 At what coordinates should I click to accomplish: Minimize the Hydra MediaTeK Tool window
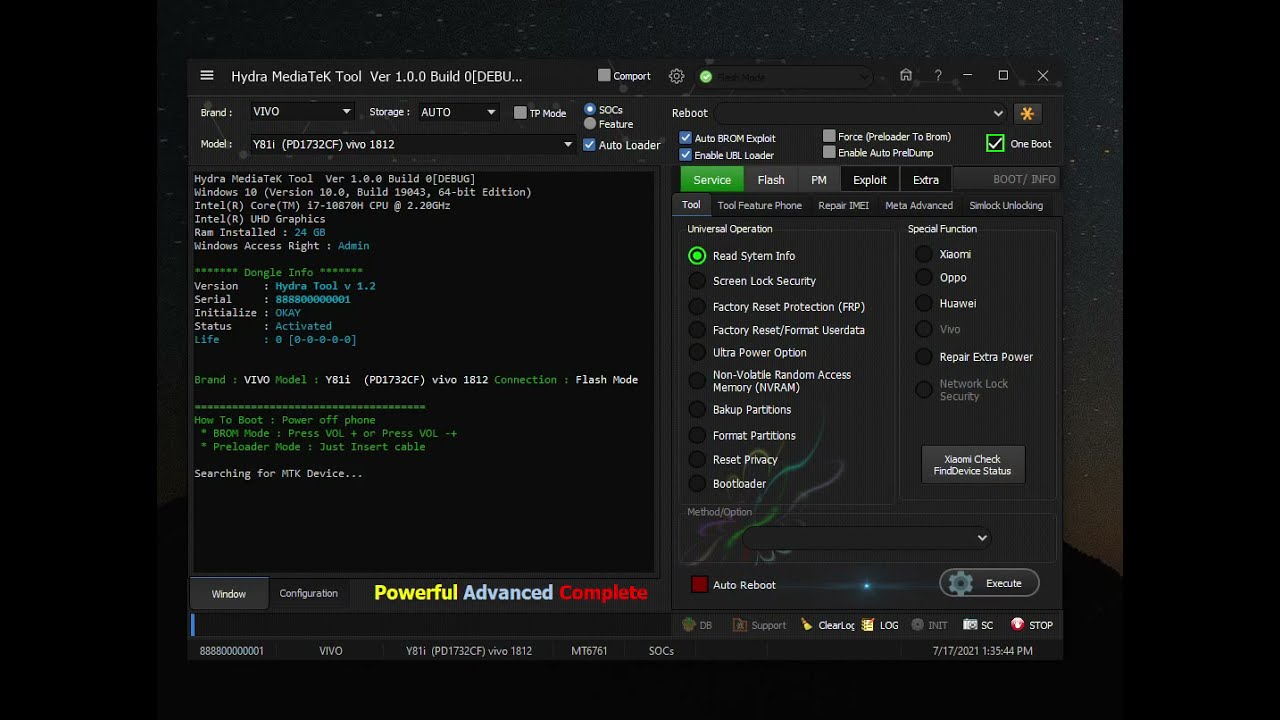point(968,76)
